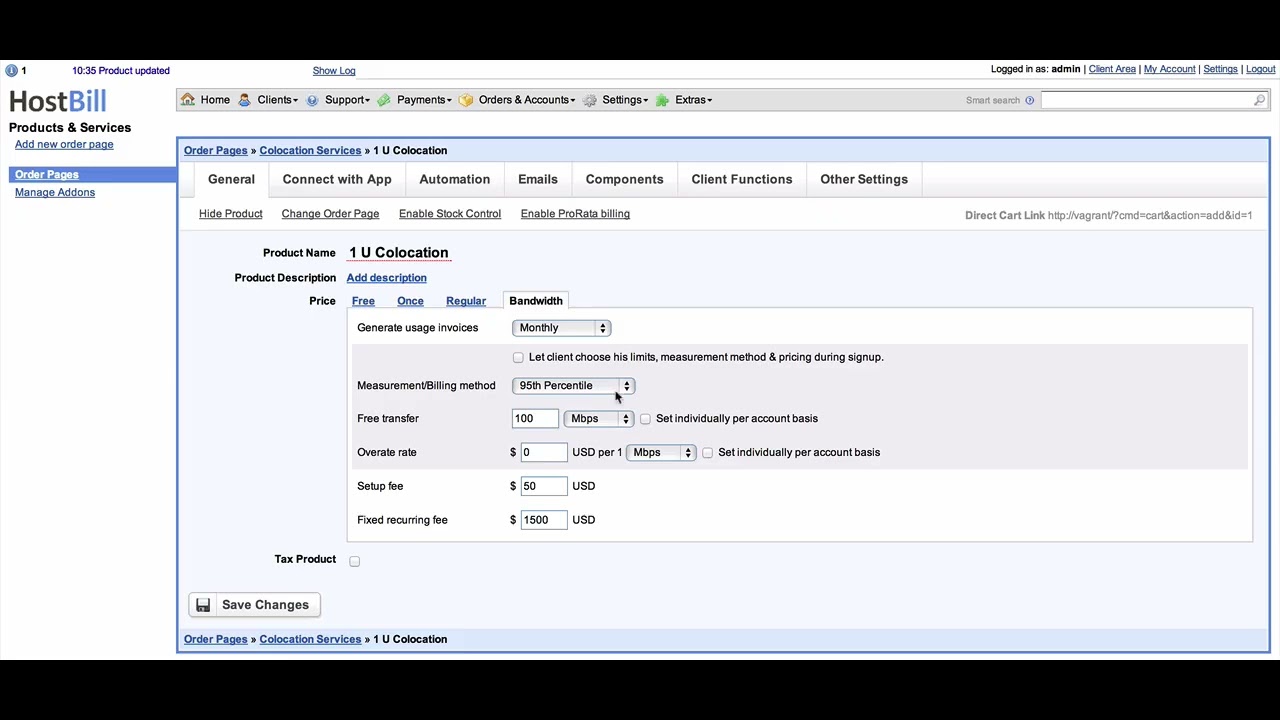The image size is (1280, 720).
Task: Select the Bandwidth price tab
Action: [x=536, y=301]
